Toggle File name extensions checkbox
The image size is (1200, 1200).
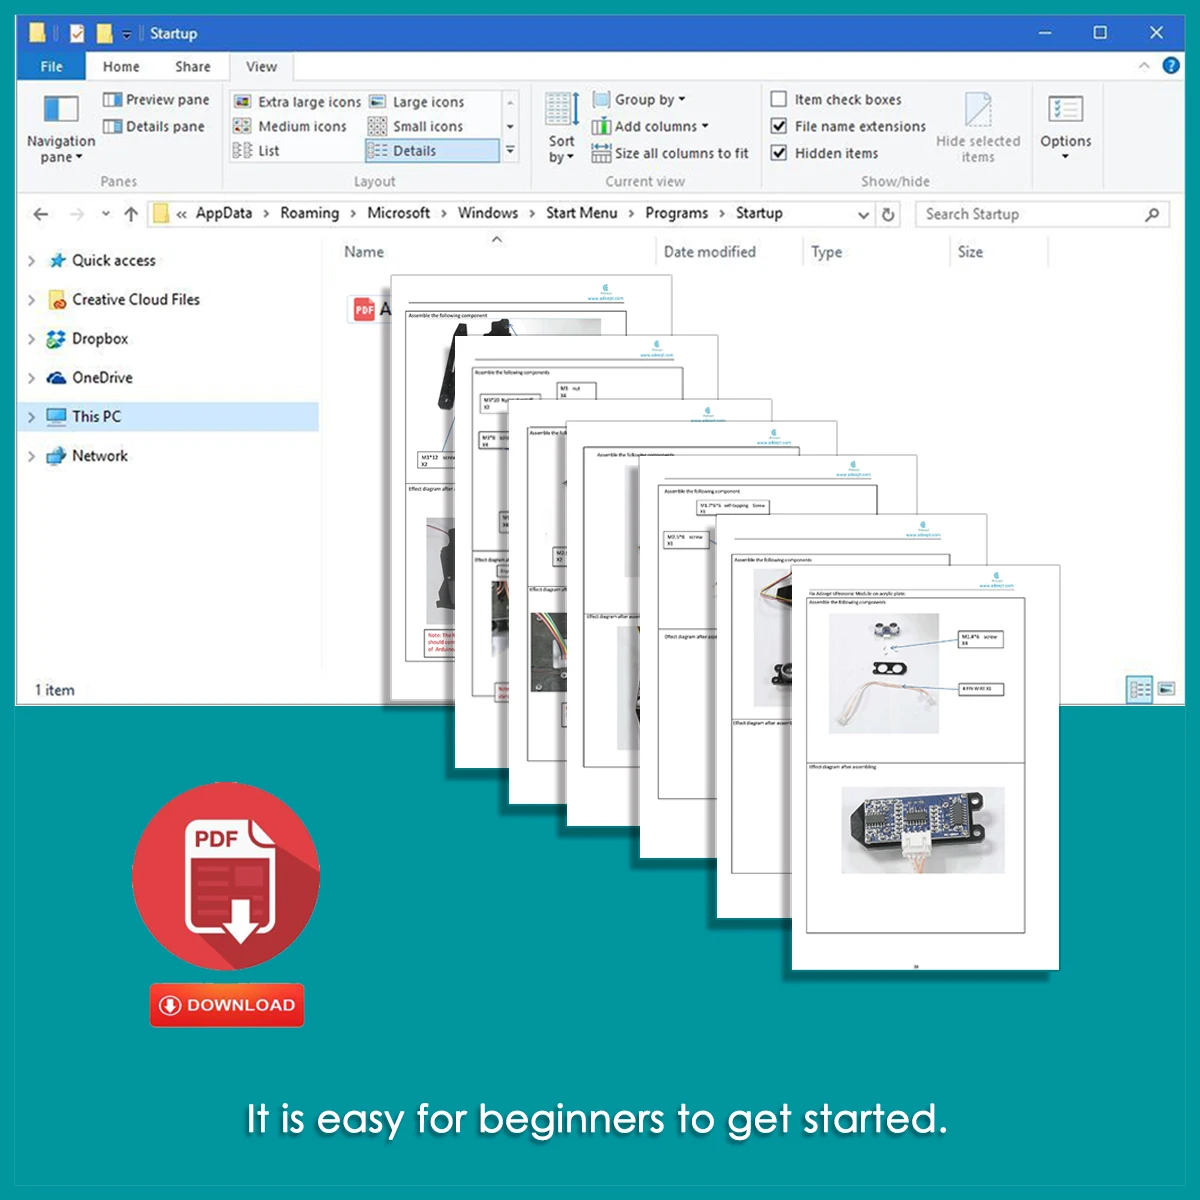click(x=779, y=126)
